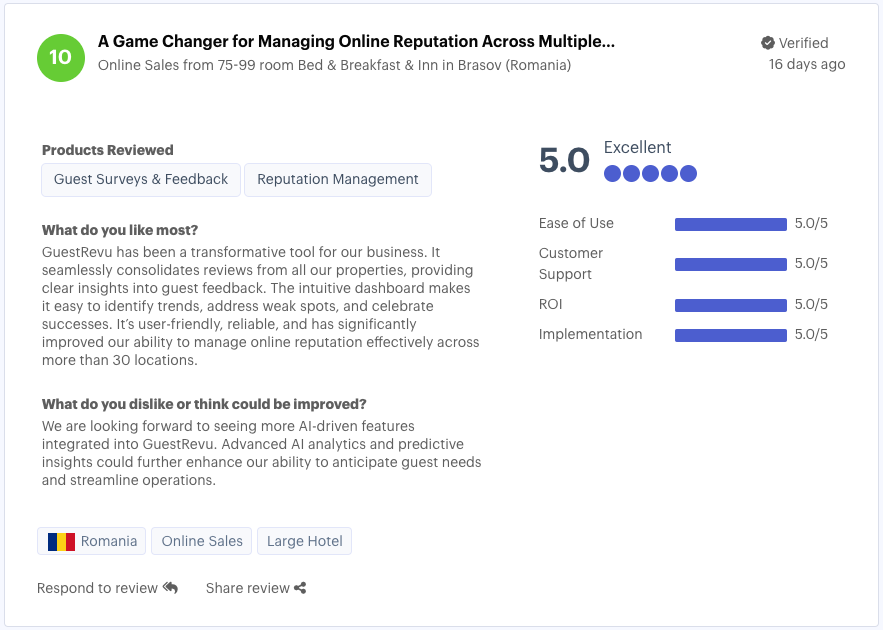883x630 pixels.
Task: Click the fifth blue rating dot under Excellent
Action: (688, 173)
